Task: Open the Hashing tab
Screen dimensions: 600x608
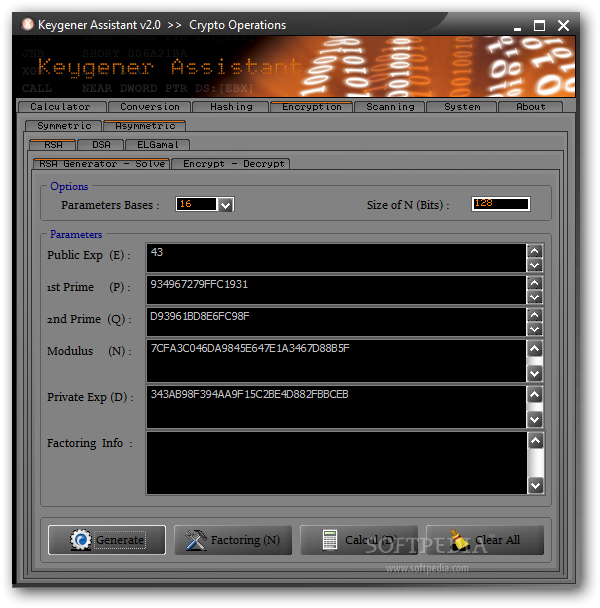Action: point(231,107)
